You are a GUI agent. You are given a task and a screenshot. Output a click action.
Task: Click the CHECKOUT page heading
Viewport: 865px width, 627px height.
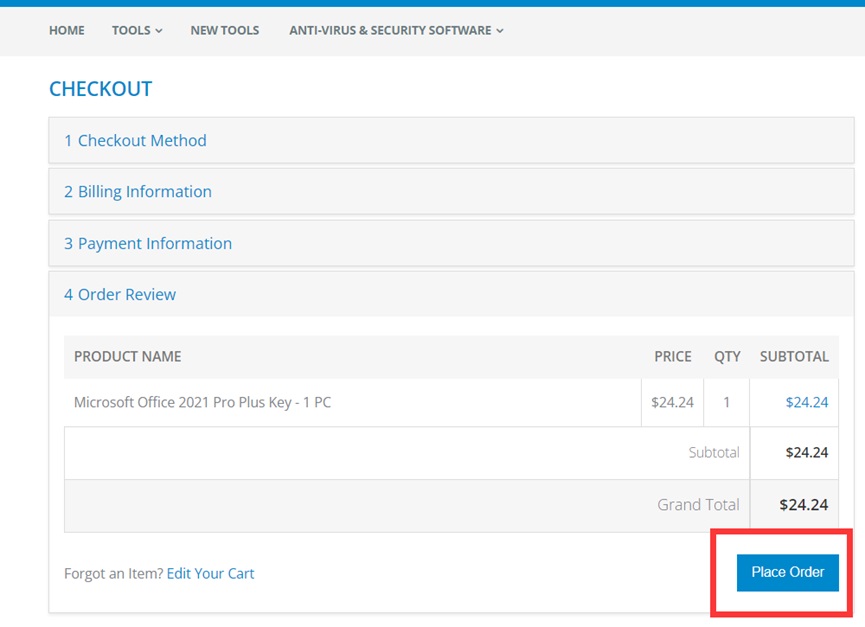(100, 89)
